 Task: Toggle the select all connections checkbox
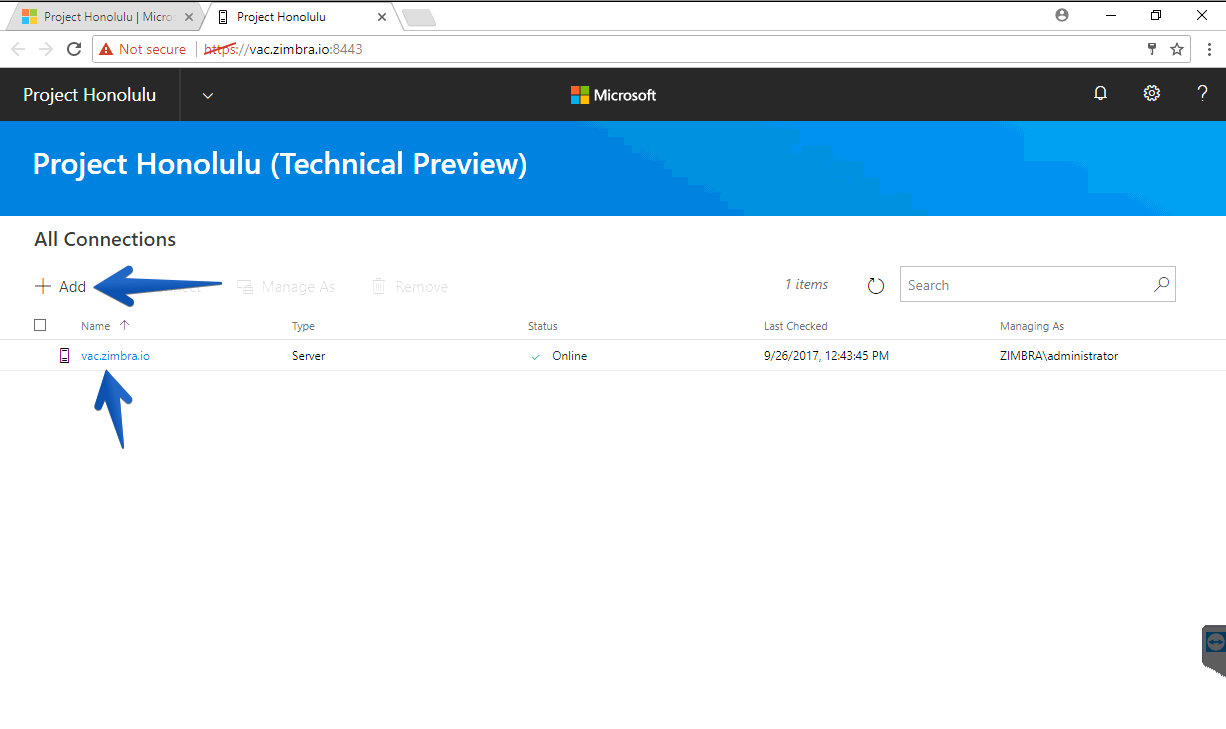40,325
